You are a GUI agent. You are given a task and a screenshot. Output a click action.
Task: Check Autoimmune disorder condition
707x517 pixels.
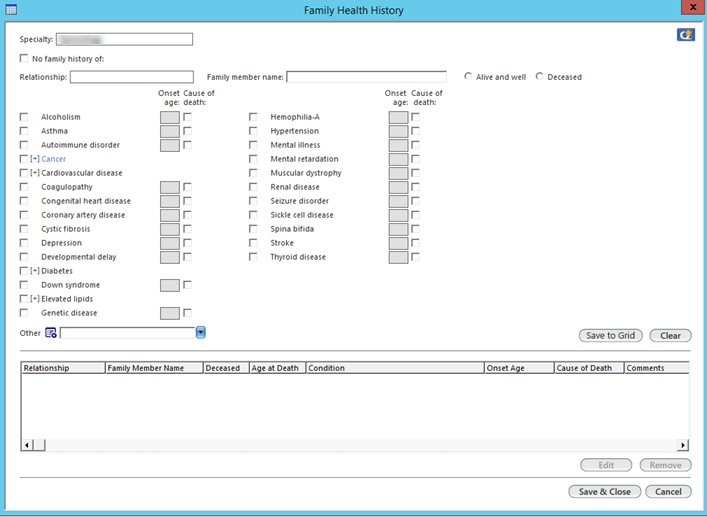[x=24, y=145]
